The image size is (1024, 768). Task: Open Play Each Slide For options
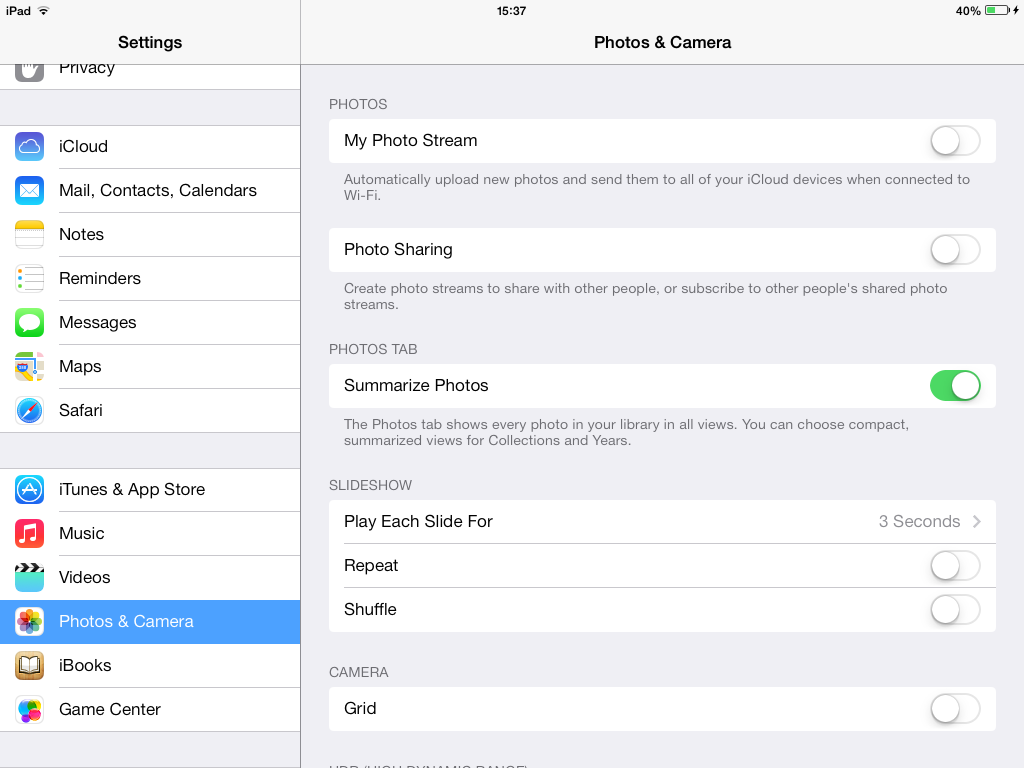tap(662, 522)
